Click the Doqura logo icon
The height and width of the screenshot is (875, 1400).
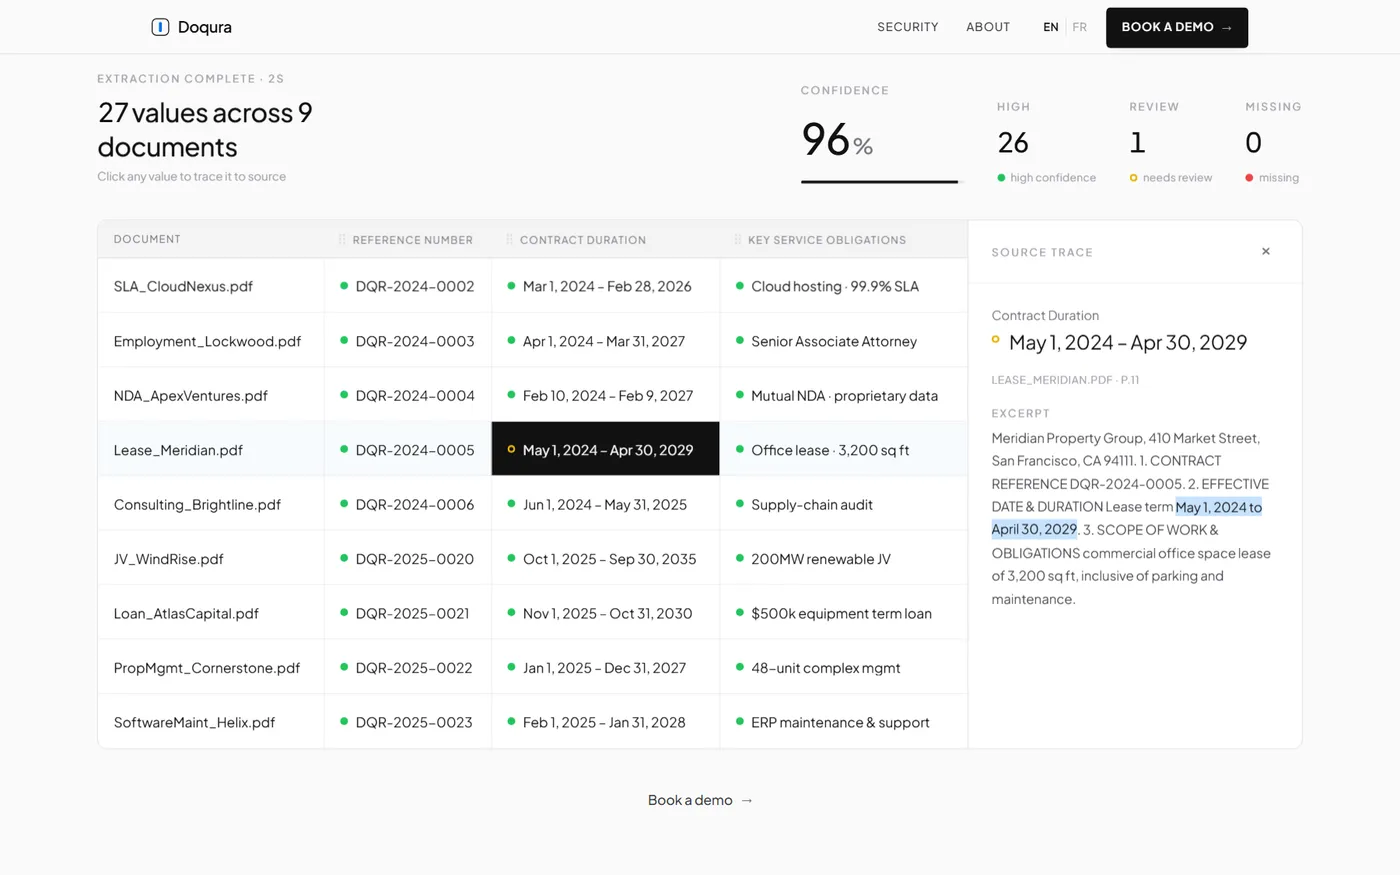click(160, 27)
